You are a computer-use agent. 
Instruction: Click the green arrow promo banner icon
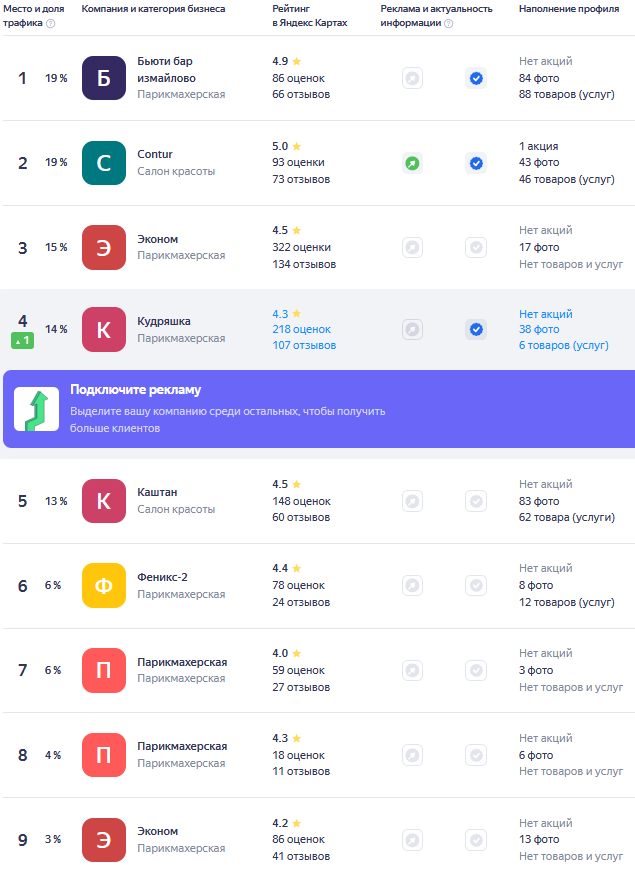(x=36, y=409)
